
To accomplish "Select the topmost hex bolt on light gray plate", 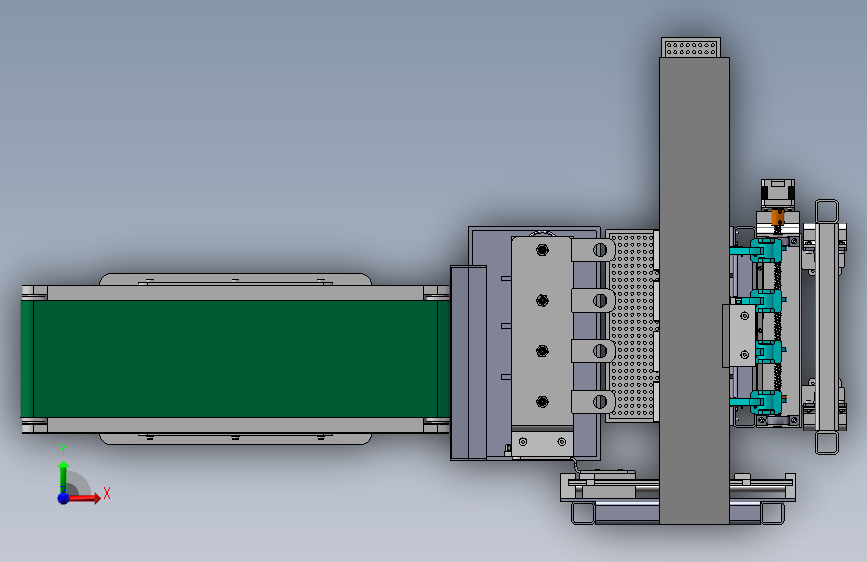I will (542, 250).
